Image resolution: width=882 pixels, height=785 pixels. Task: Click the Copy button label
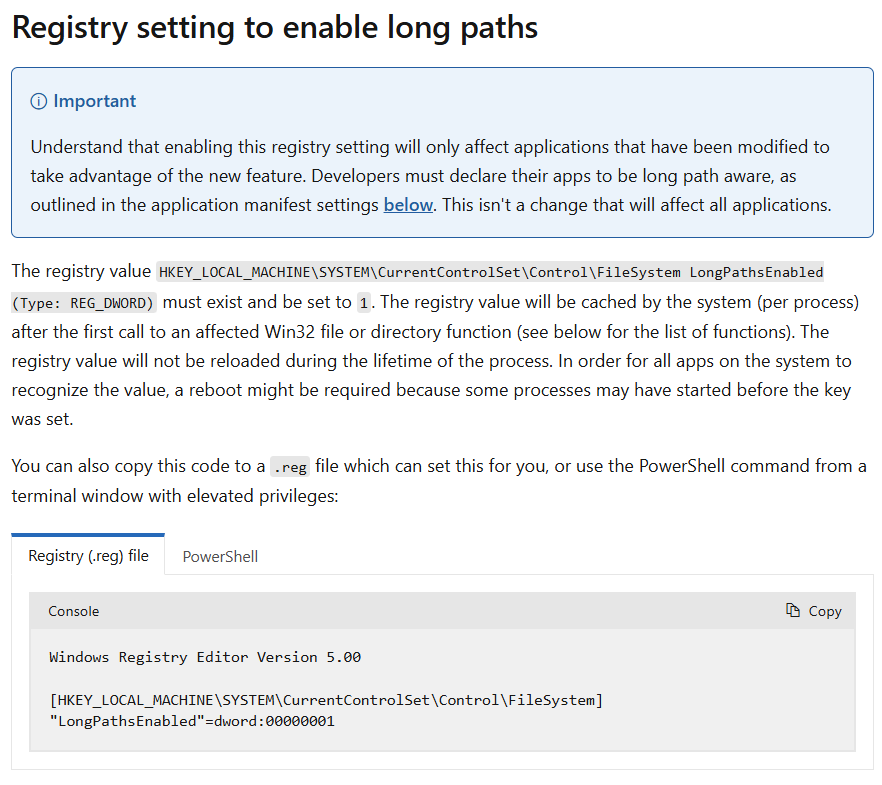click(827, 611)
